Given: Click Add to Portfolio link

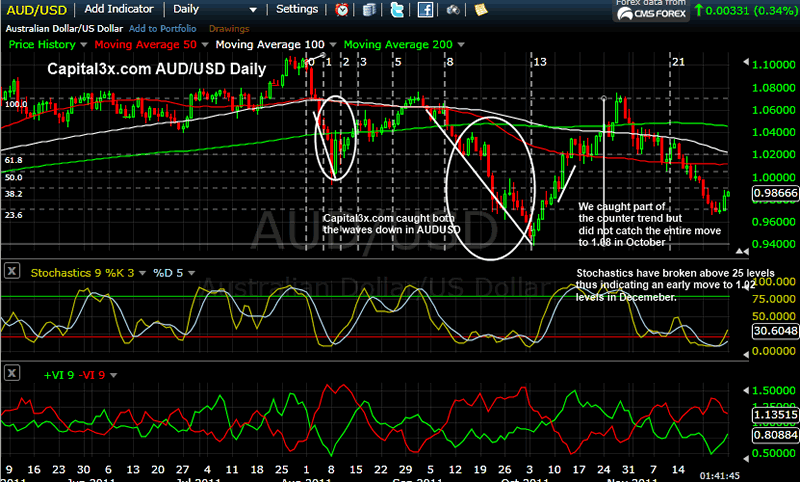Looking at the screenshot, I should (x=162, y=29).
